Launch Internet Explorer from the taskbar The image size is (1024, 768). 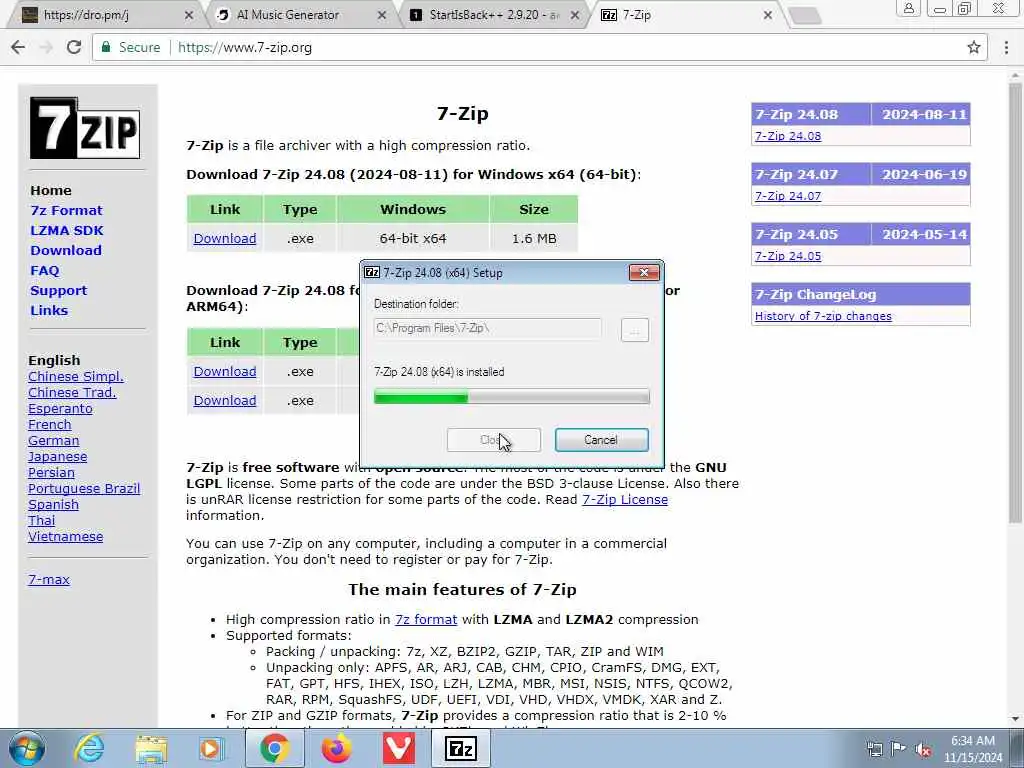88,748
